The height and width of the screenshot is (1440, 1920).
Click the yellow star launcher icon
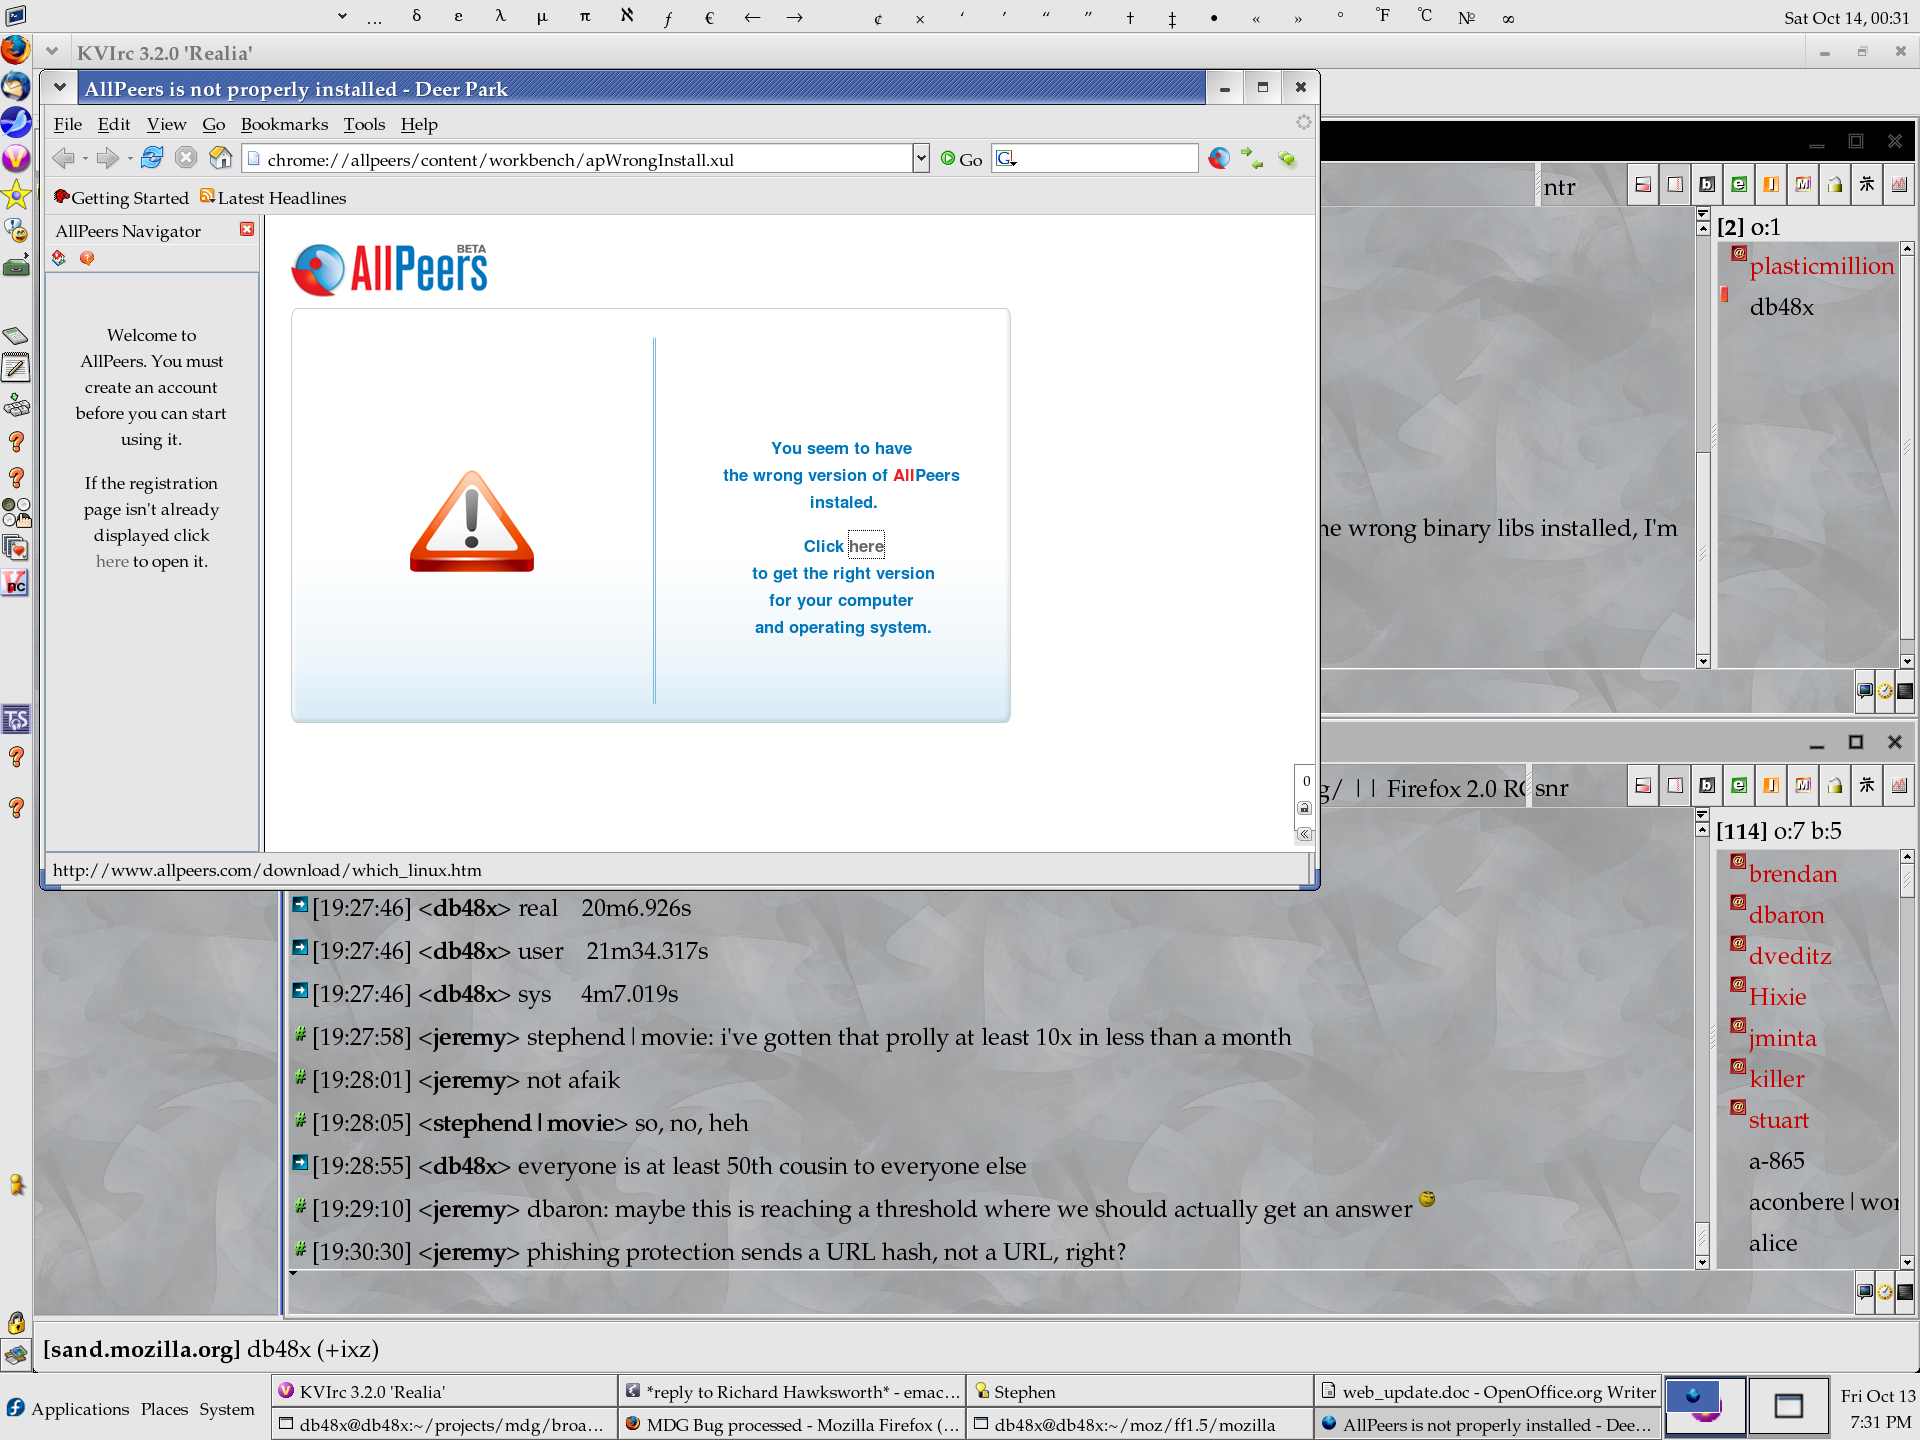[16, 194]
